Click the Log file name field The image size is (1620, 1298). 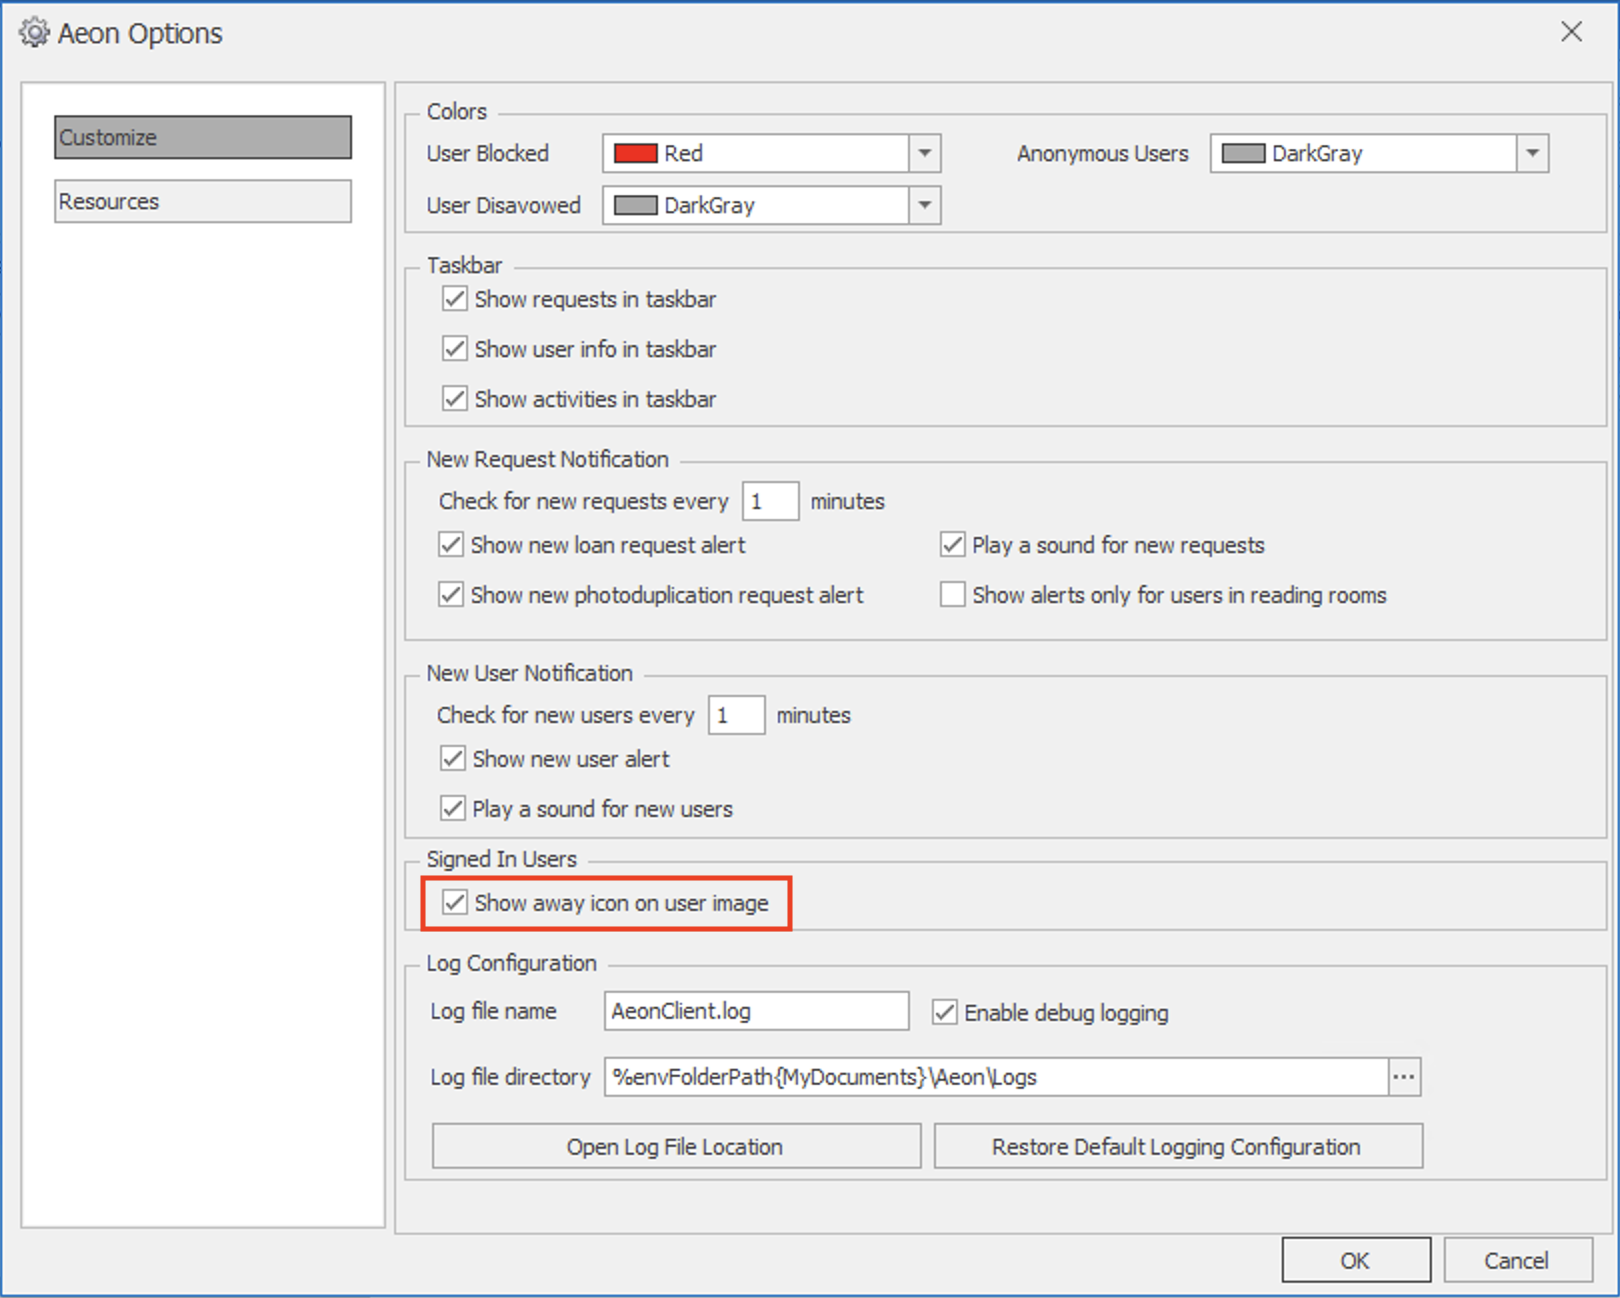point(756,1011)
